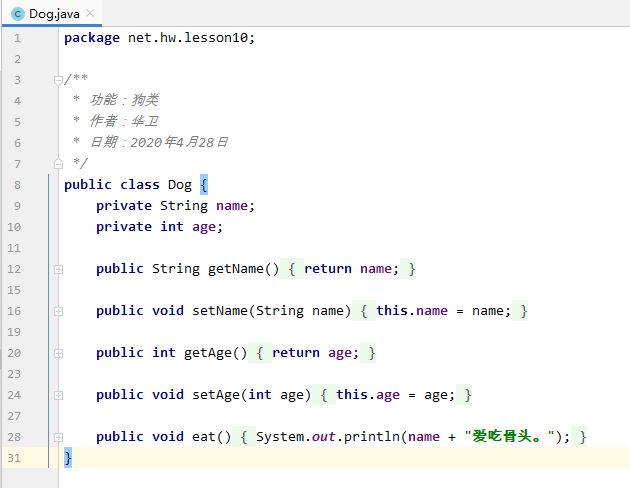Expand the getAge() method fold at line 20

pos(58,353)
